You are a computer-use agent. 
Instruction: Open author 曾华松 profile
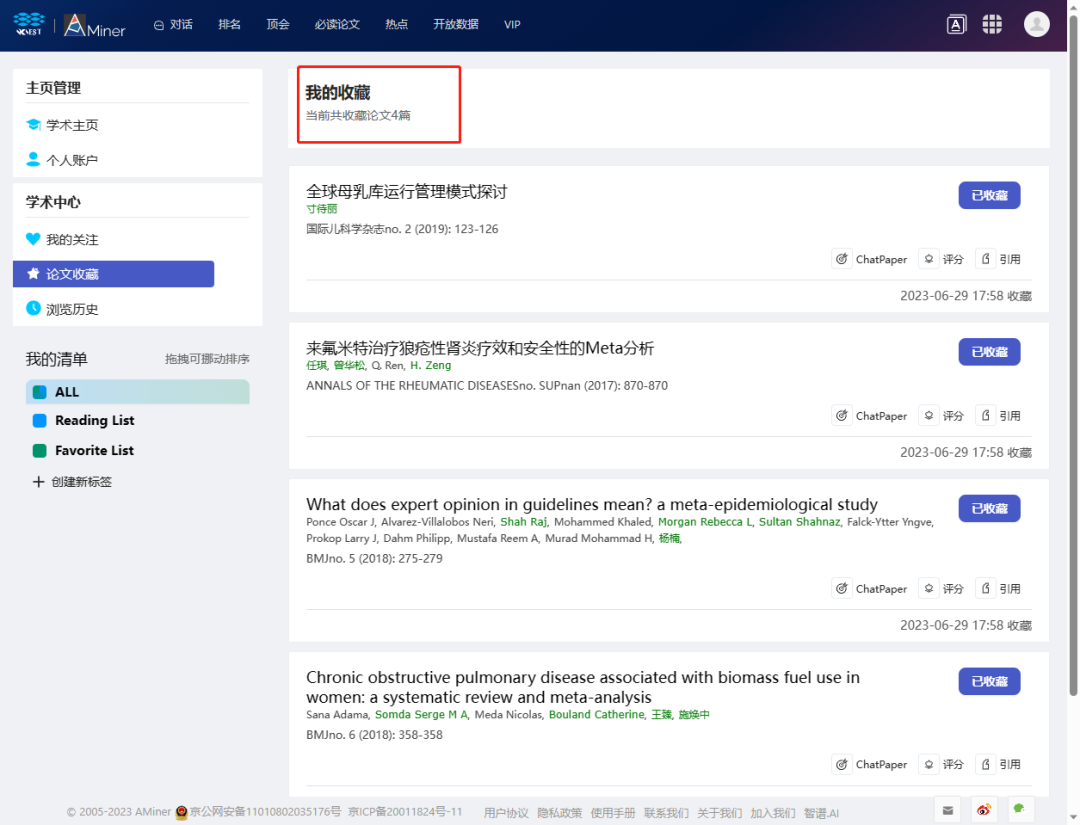(x=349, y=366)
